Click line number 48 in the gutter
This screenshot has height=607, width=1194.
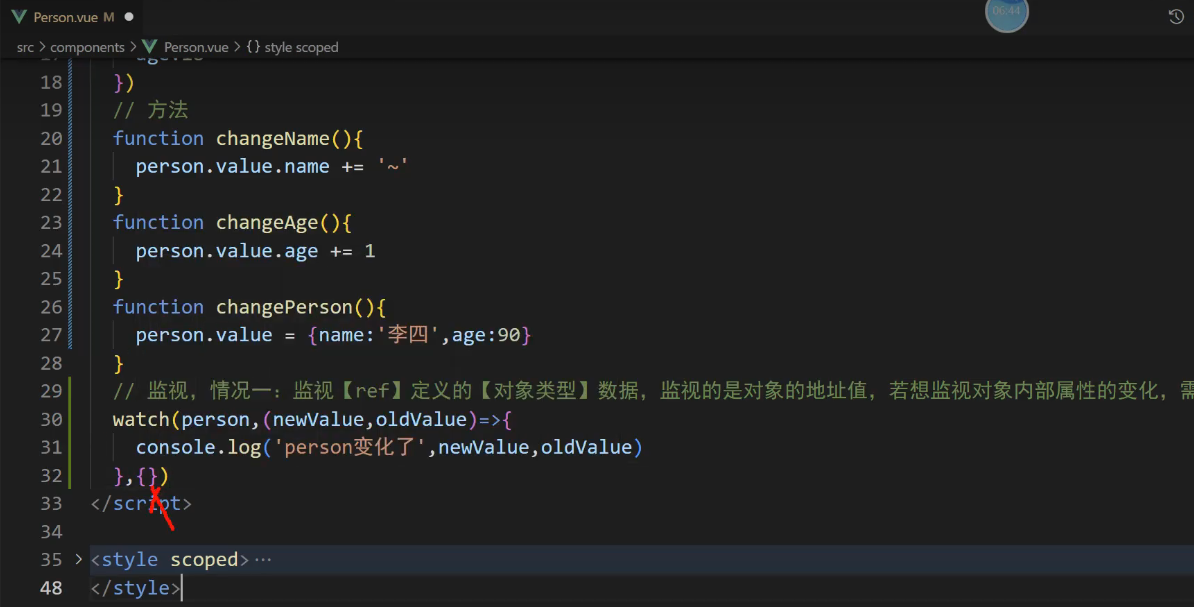(51, 588)
